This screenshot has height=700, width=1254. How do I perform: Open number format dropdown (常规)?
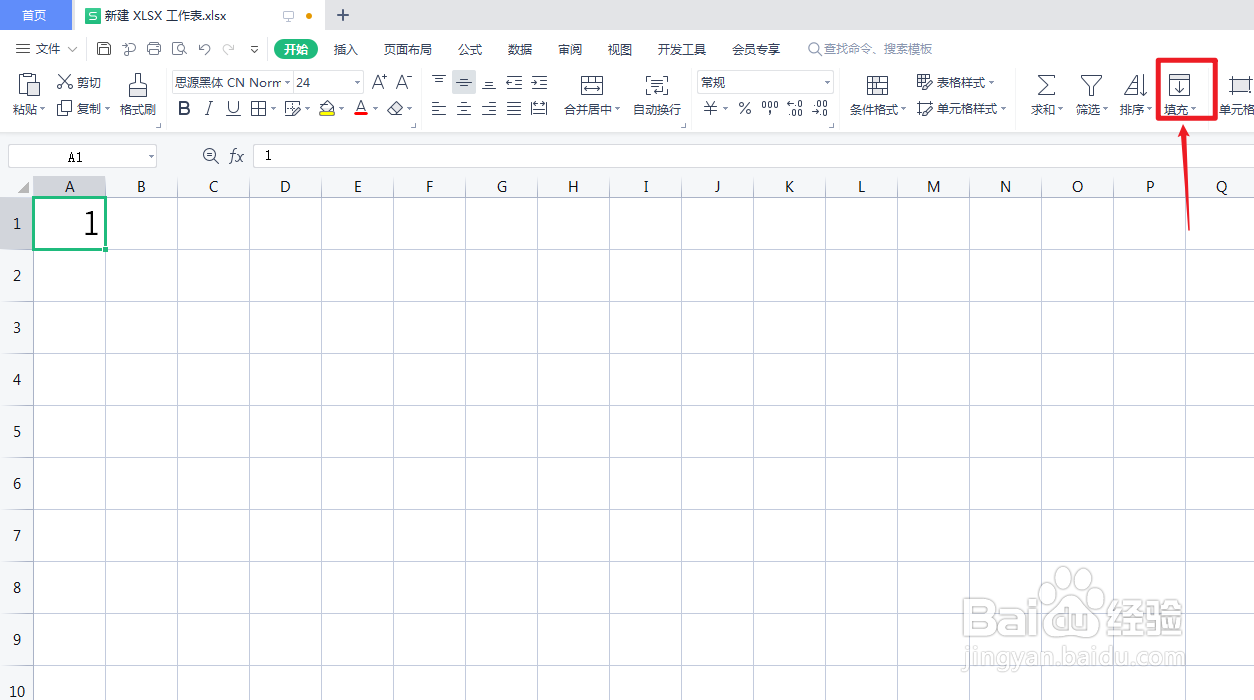[x=827, y=83]
